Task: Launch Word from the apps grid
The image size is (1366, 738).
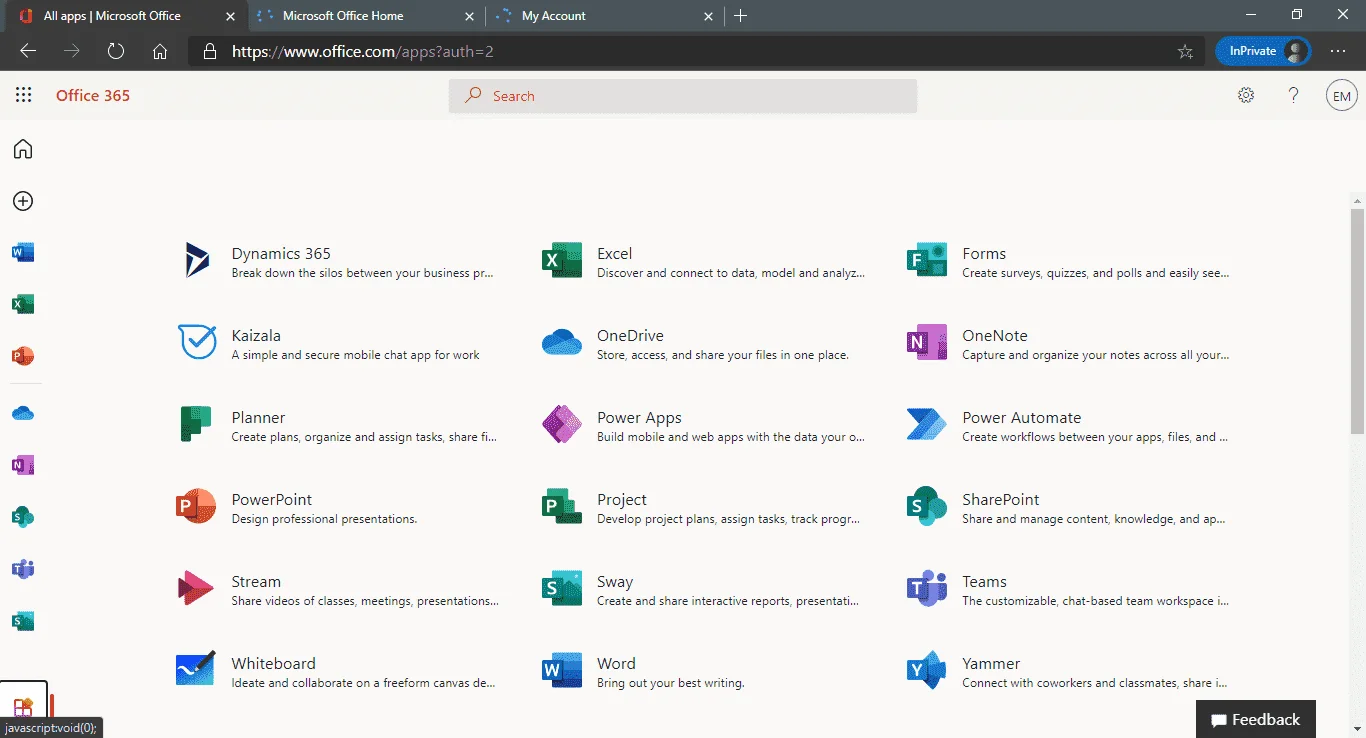Action: (561, 670)
